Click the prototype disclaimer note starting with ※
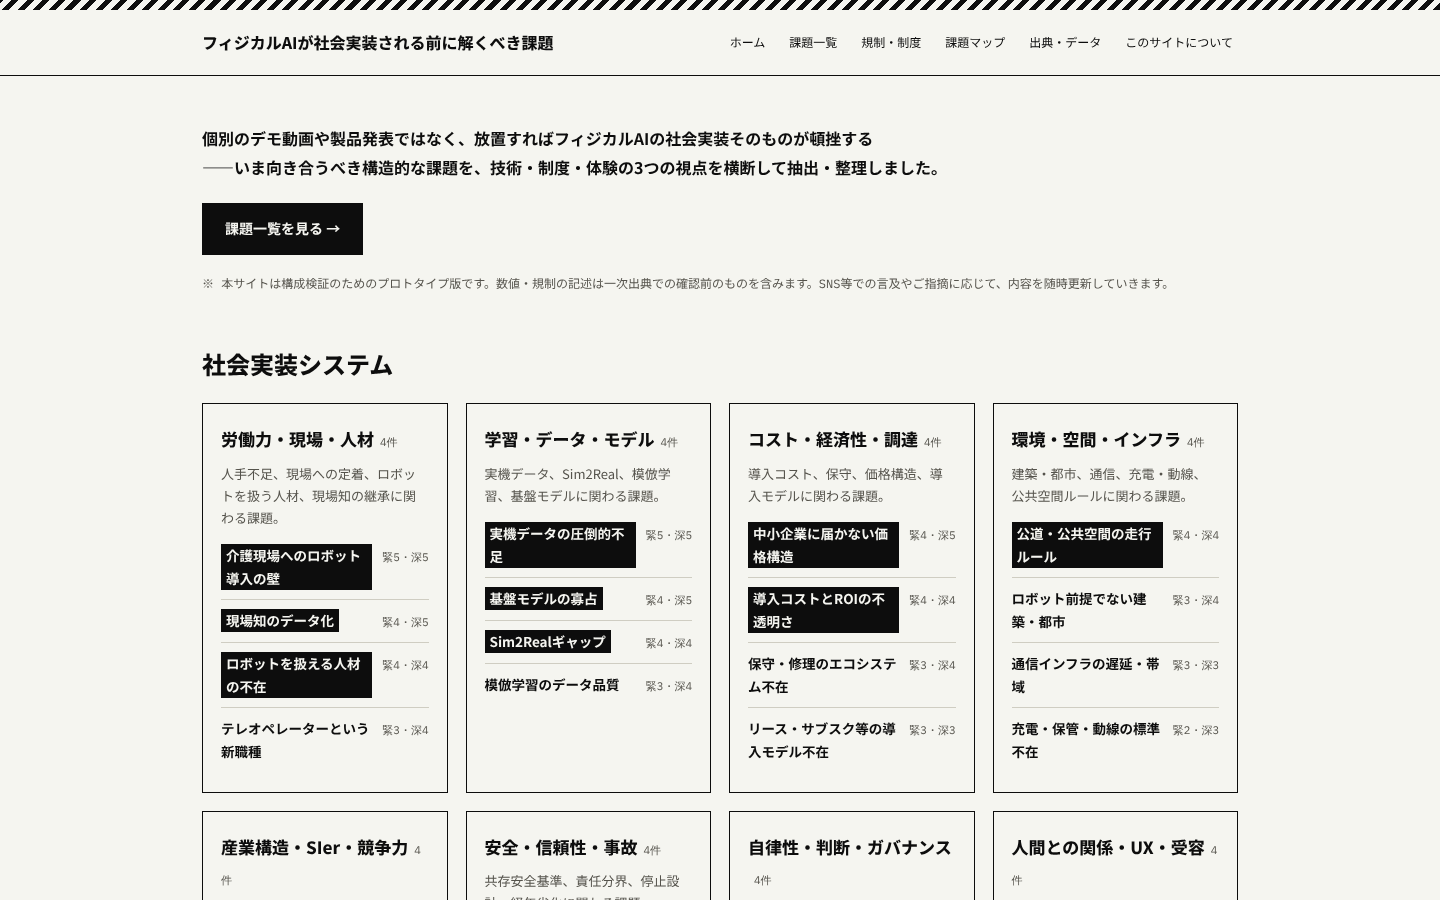1440x900 pixels. tap(687, 284)
